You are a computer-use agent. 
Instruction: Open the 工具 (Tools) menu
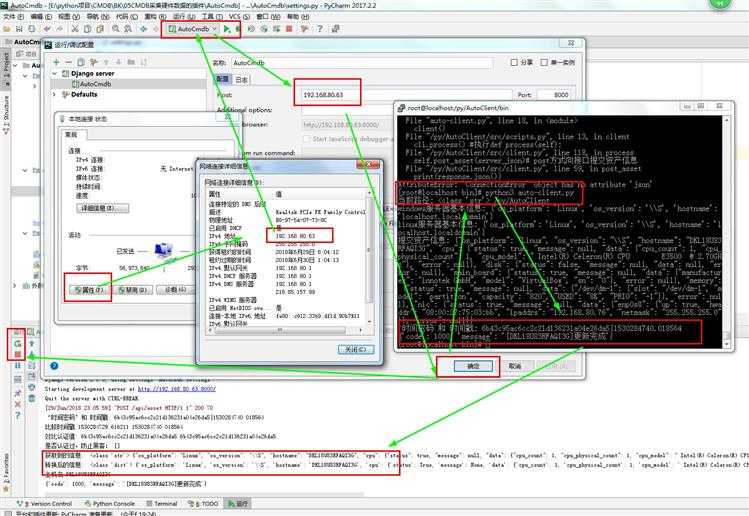point(212,16)
